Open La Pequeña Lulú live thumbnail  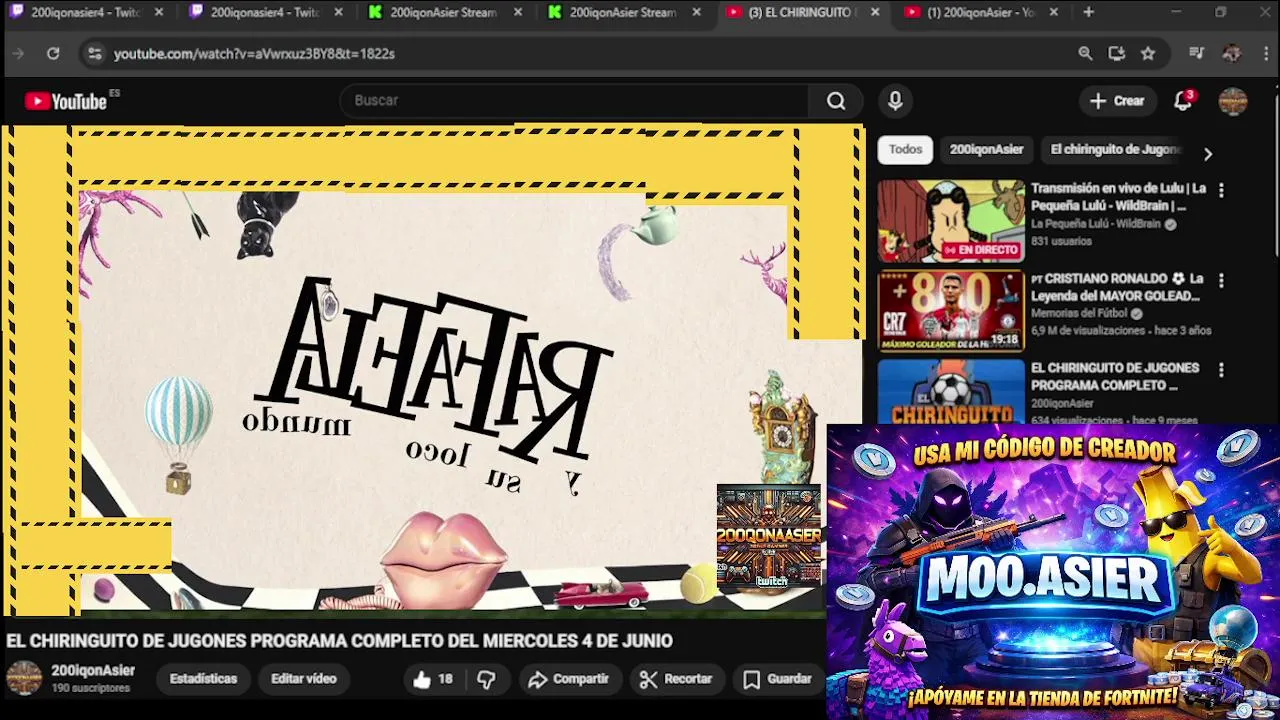tap(951, 221)
